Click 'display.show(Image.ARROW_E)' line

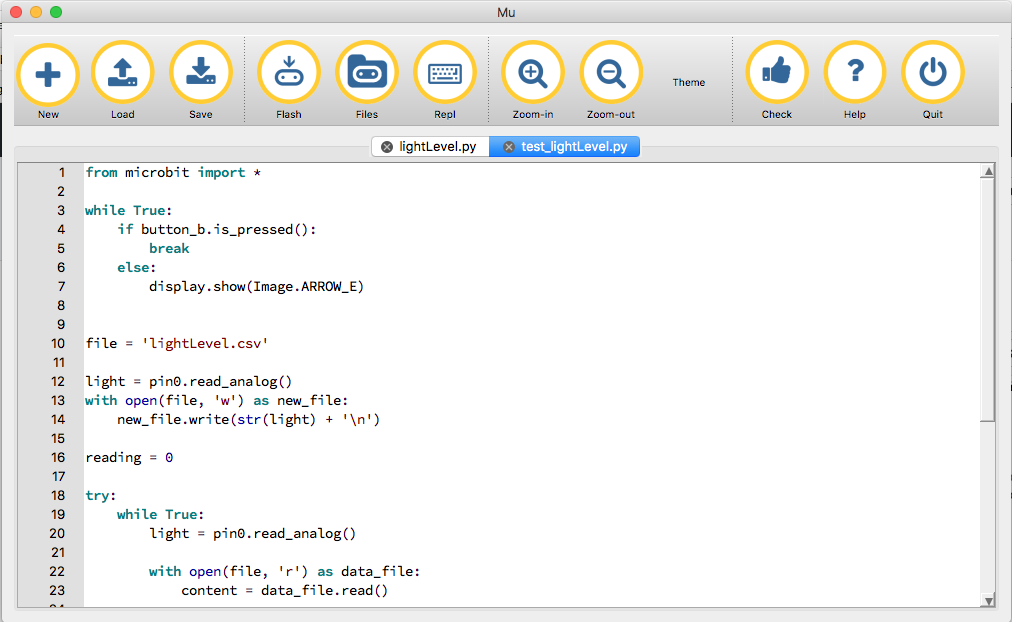256,286
